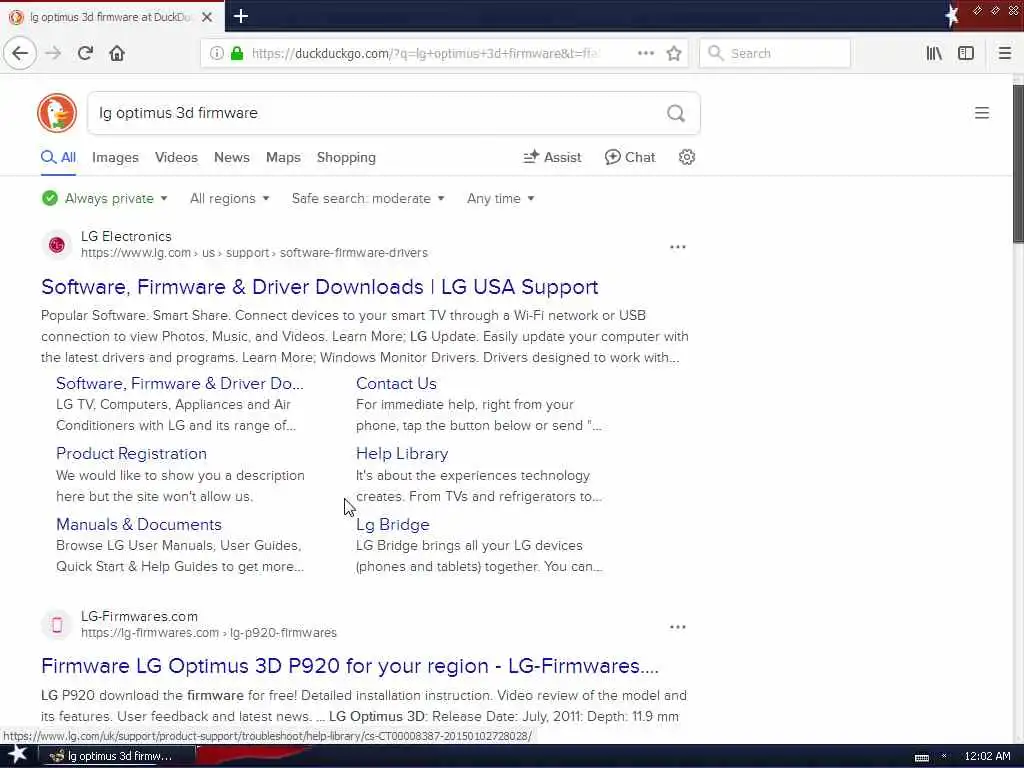Viewport: 1024px width, 768px height.
Task: Open the Manuals & Documents sublink
Action: (138, 524)
